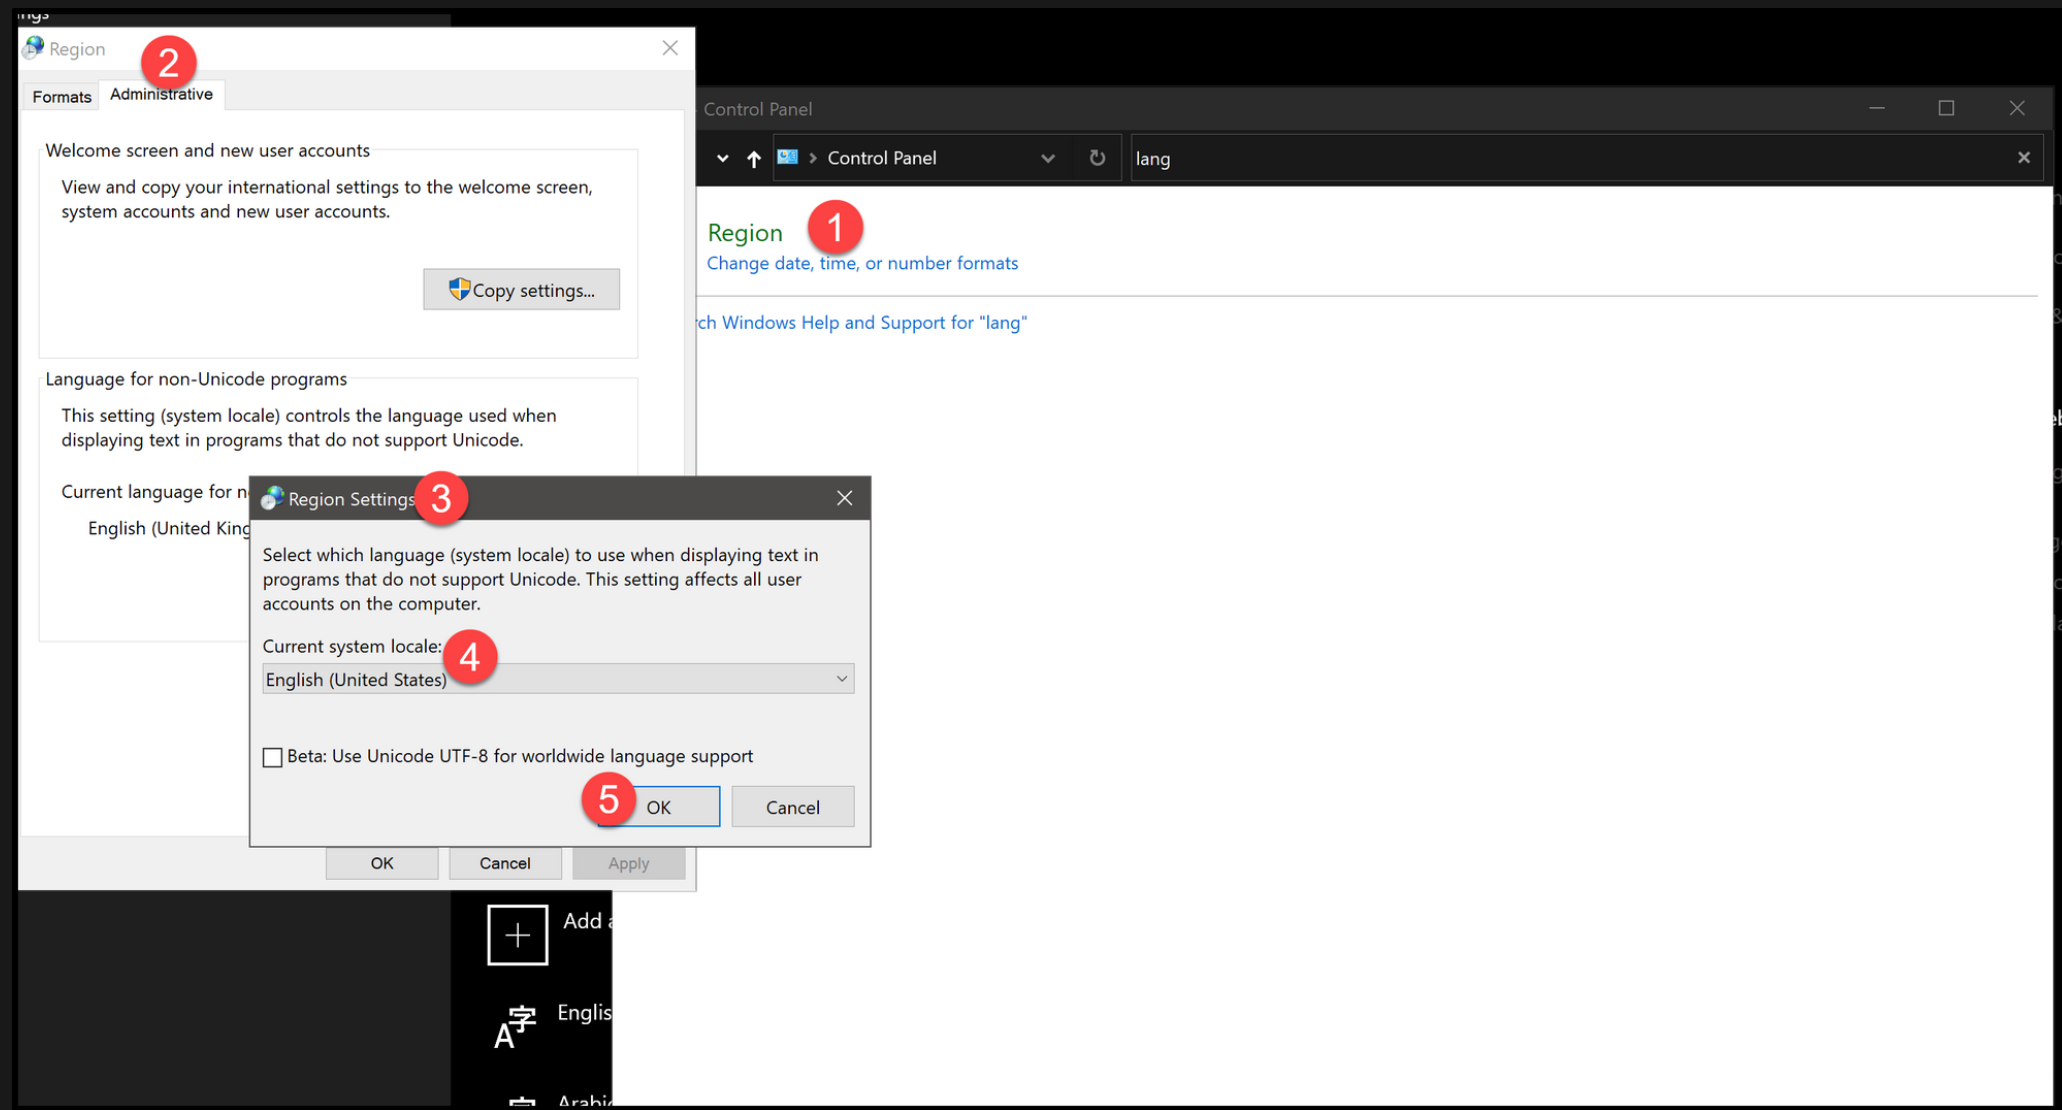Click the up-arrow navigation icon

point(754,158)
